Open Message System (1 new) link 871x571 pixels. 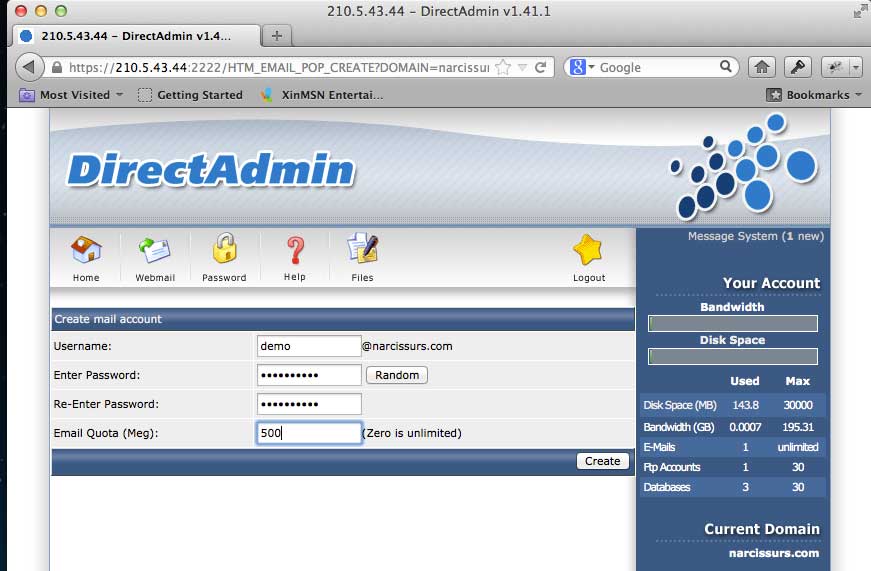click(755, 236)
